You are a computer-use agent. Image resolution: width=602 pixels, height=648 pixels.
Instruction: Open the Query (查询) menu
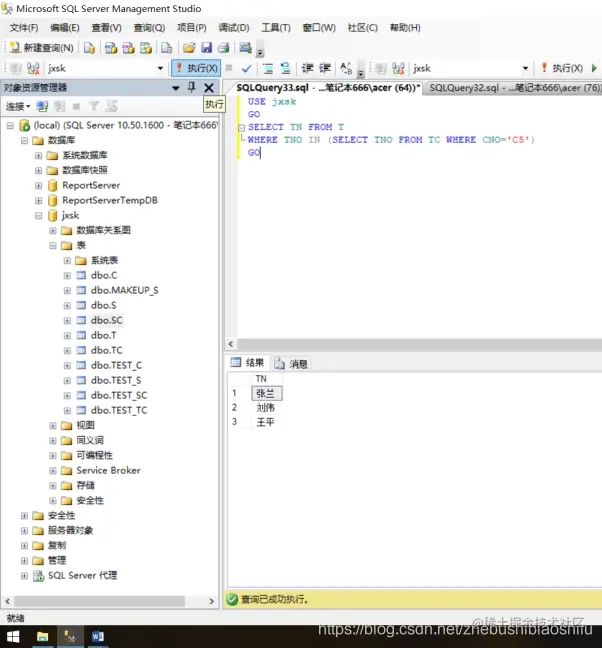click(149, 28)
